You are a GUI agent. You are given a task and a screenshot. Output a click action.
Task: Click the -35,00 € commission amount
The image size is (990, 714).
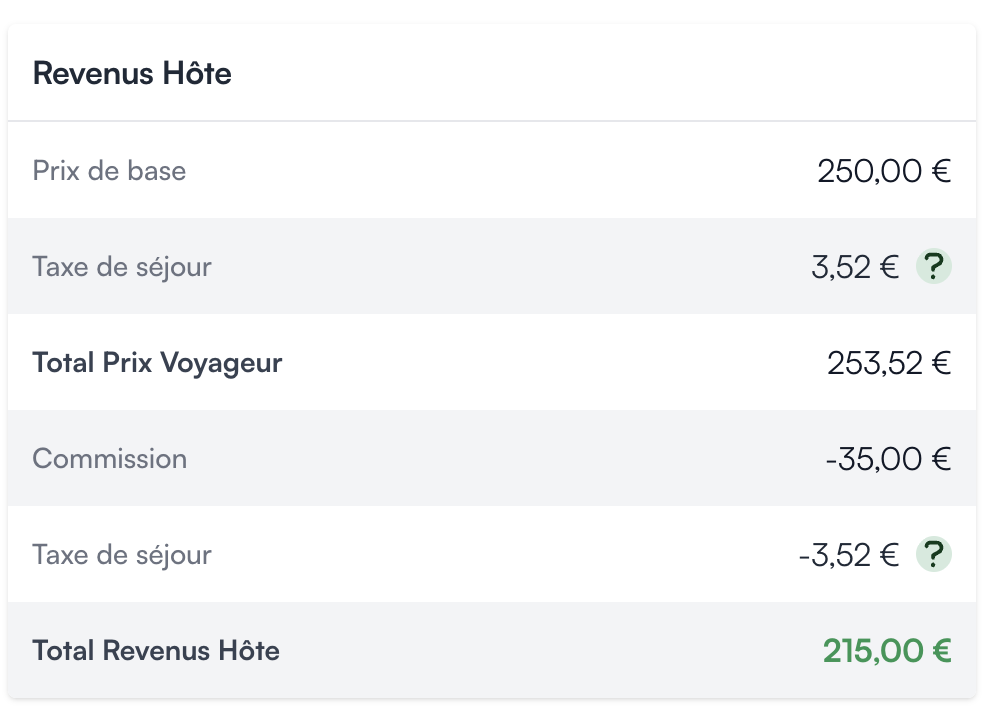[888, 459]
